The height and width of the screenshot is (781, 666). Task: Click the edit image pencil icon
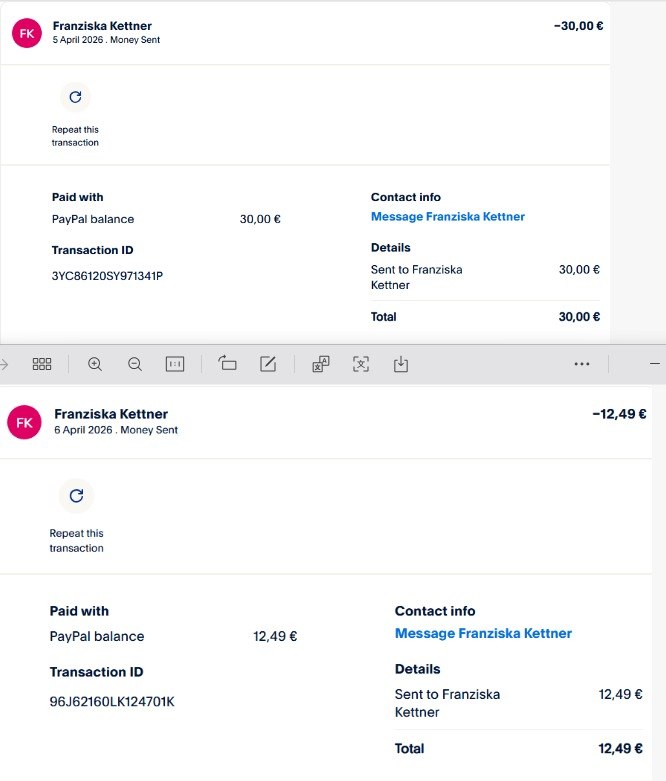point(268,365)
